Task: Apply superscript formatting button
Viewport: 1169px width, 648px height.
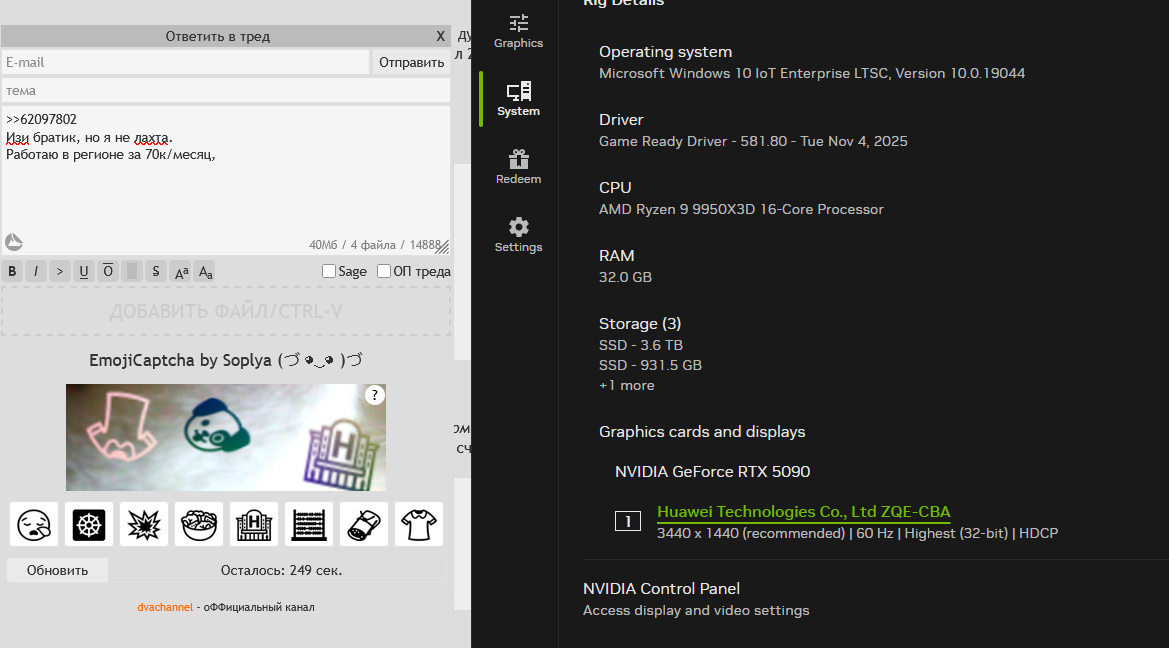Action: pyautogui.click(x=181, y=271)
